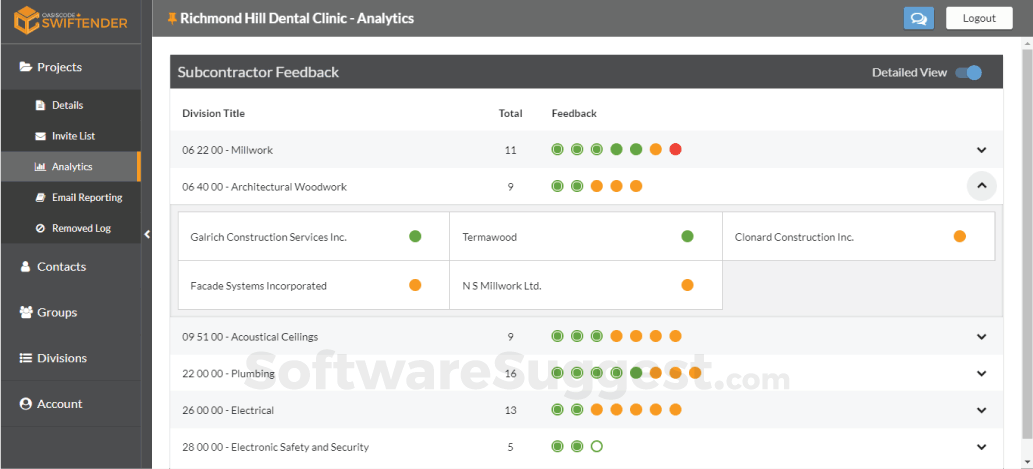Click the Swiftender logo

71,20
